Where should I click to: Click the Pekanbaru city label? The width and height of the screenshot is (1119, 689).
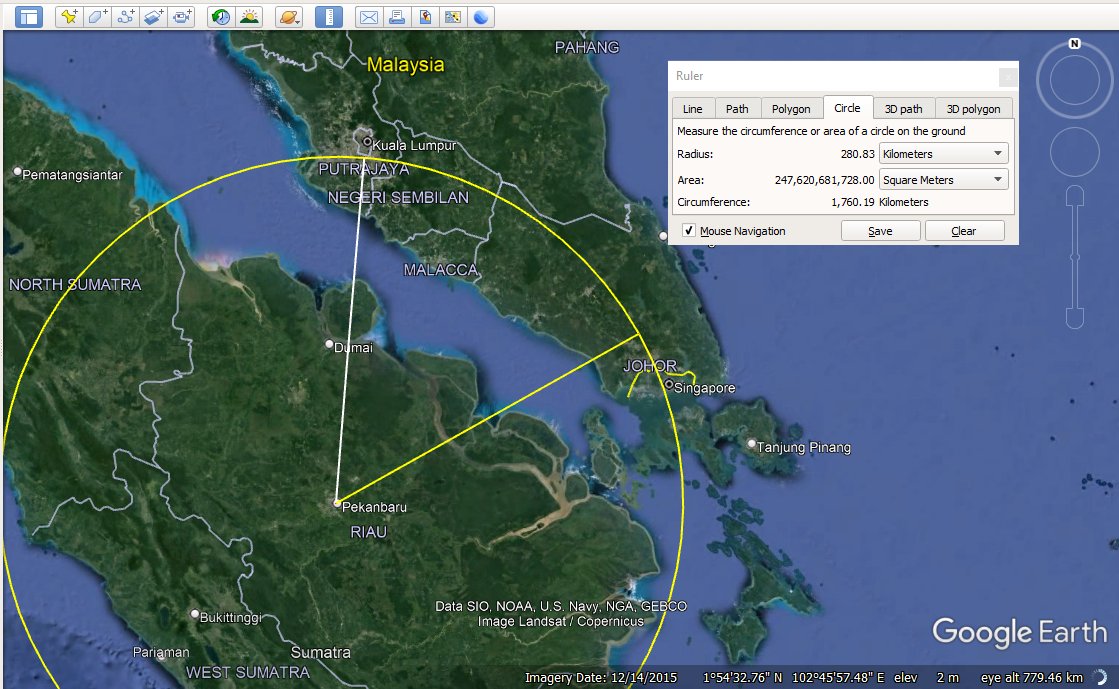pyautogui.click(x=374, y=507)
